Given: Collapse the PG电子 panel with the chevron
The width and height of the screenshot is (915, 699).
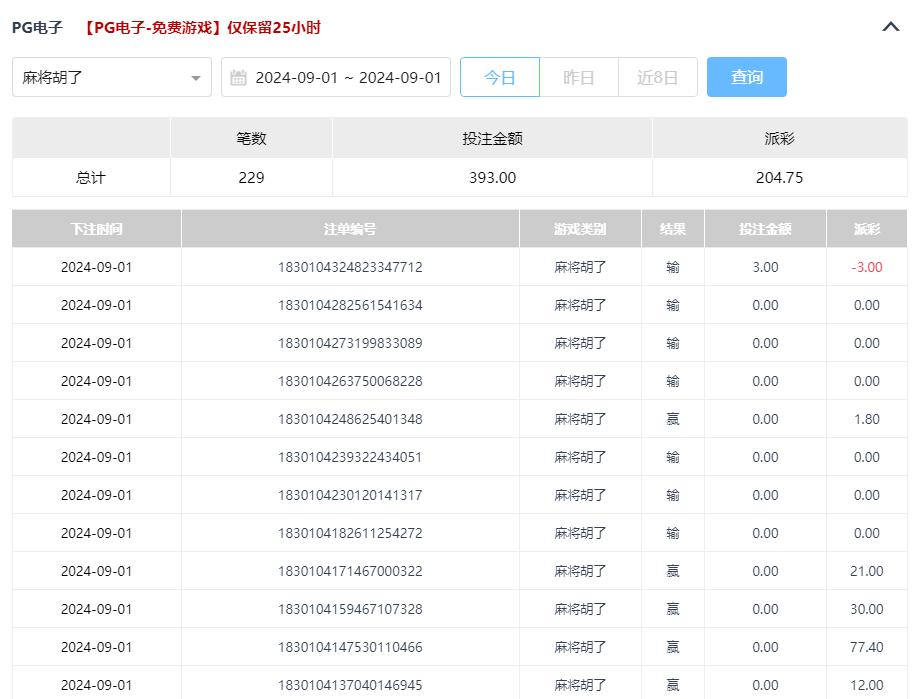Looking at the screenshot, I should [891, 28].
